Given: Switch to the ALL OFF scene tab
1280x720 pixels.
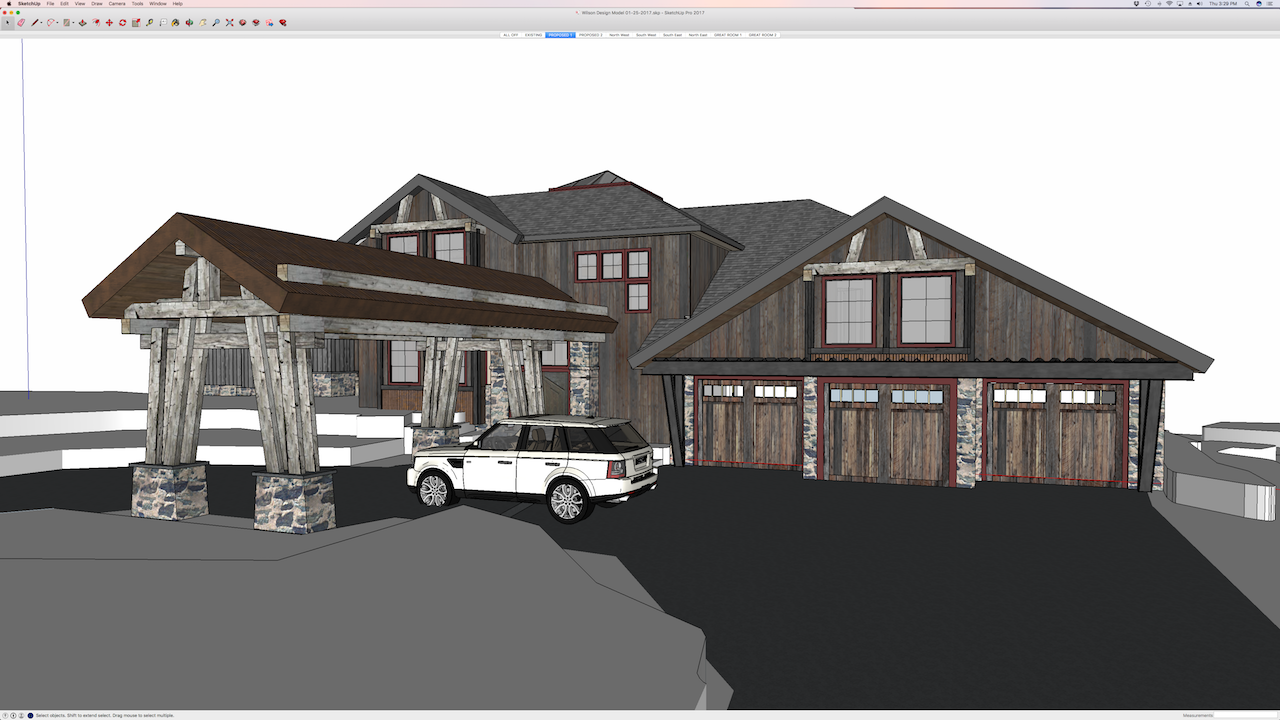Looking at the screenshot, I should tap(510, 35).
